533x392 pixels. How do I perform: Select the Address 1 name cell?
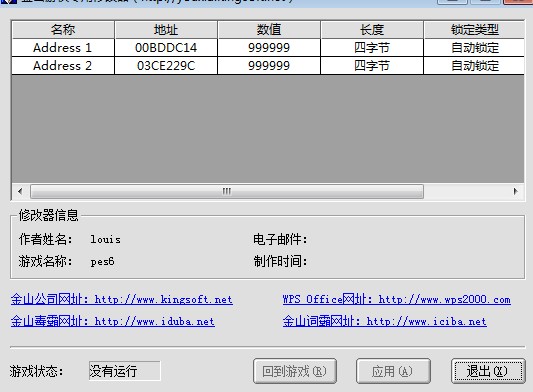coord(63,48)
